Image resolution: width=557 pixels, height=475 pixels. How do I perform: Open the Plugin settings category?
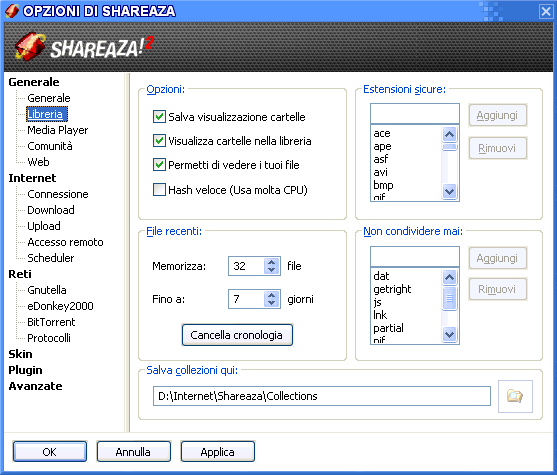25,370
